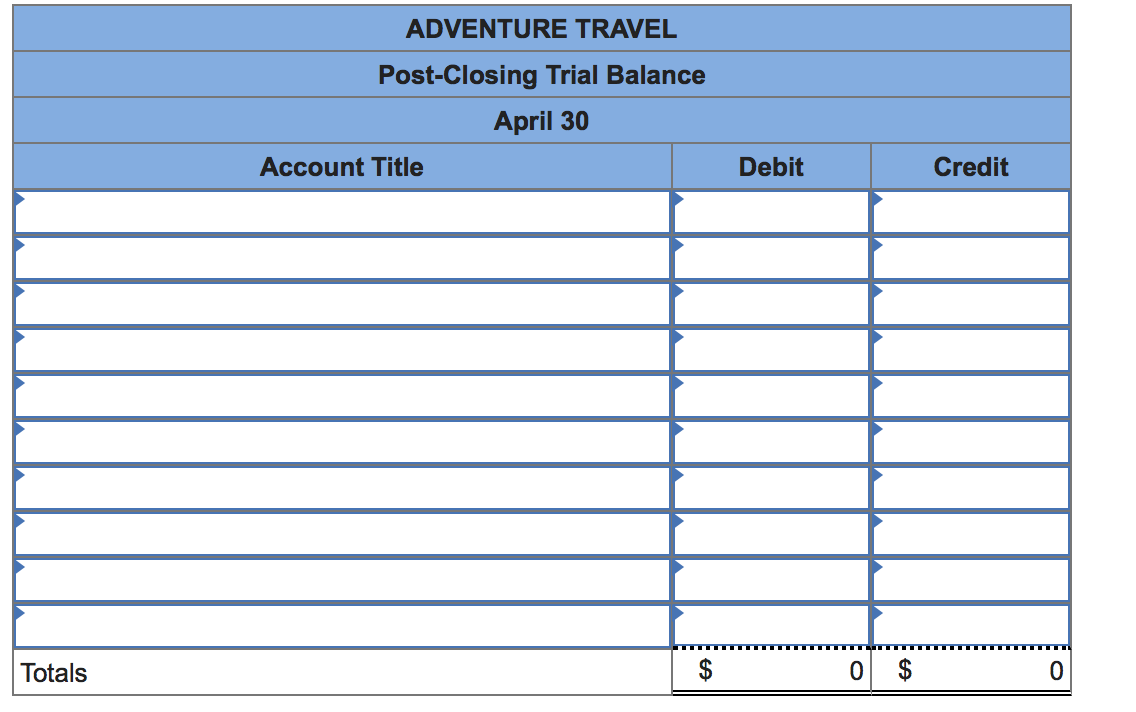The width and height of the screenshot is (1136, 712).
Task: Click the second row Debit input cell
Action: 771,257
